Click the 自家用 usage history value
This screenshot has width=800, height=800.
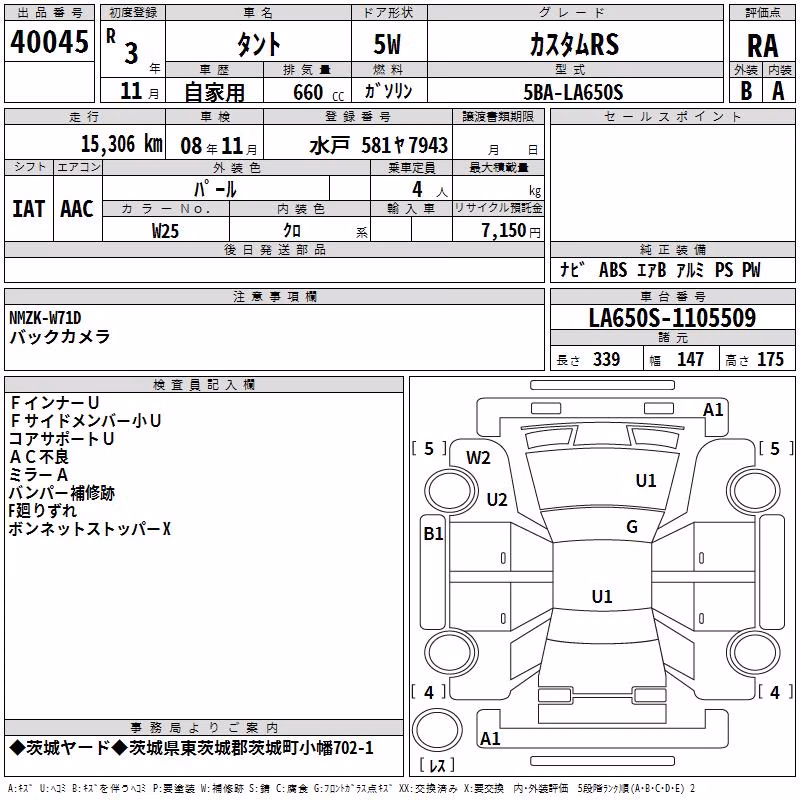point(214,92)
